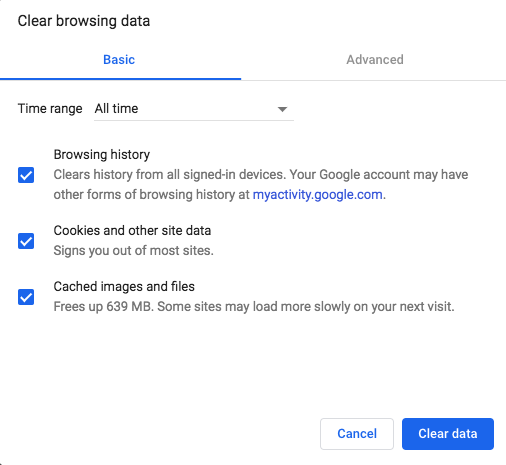Switch to the Basic tab
Viewport: 506px width, 465px height.
tap(119, 60)
